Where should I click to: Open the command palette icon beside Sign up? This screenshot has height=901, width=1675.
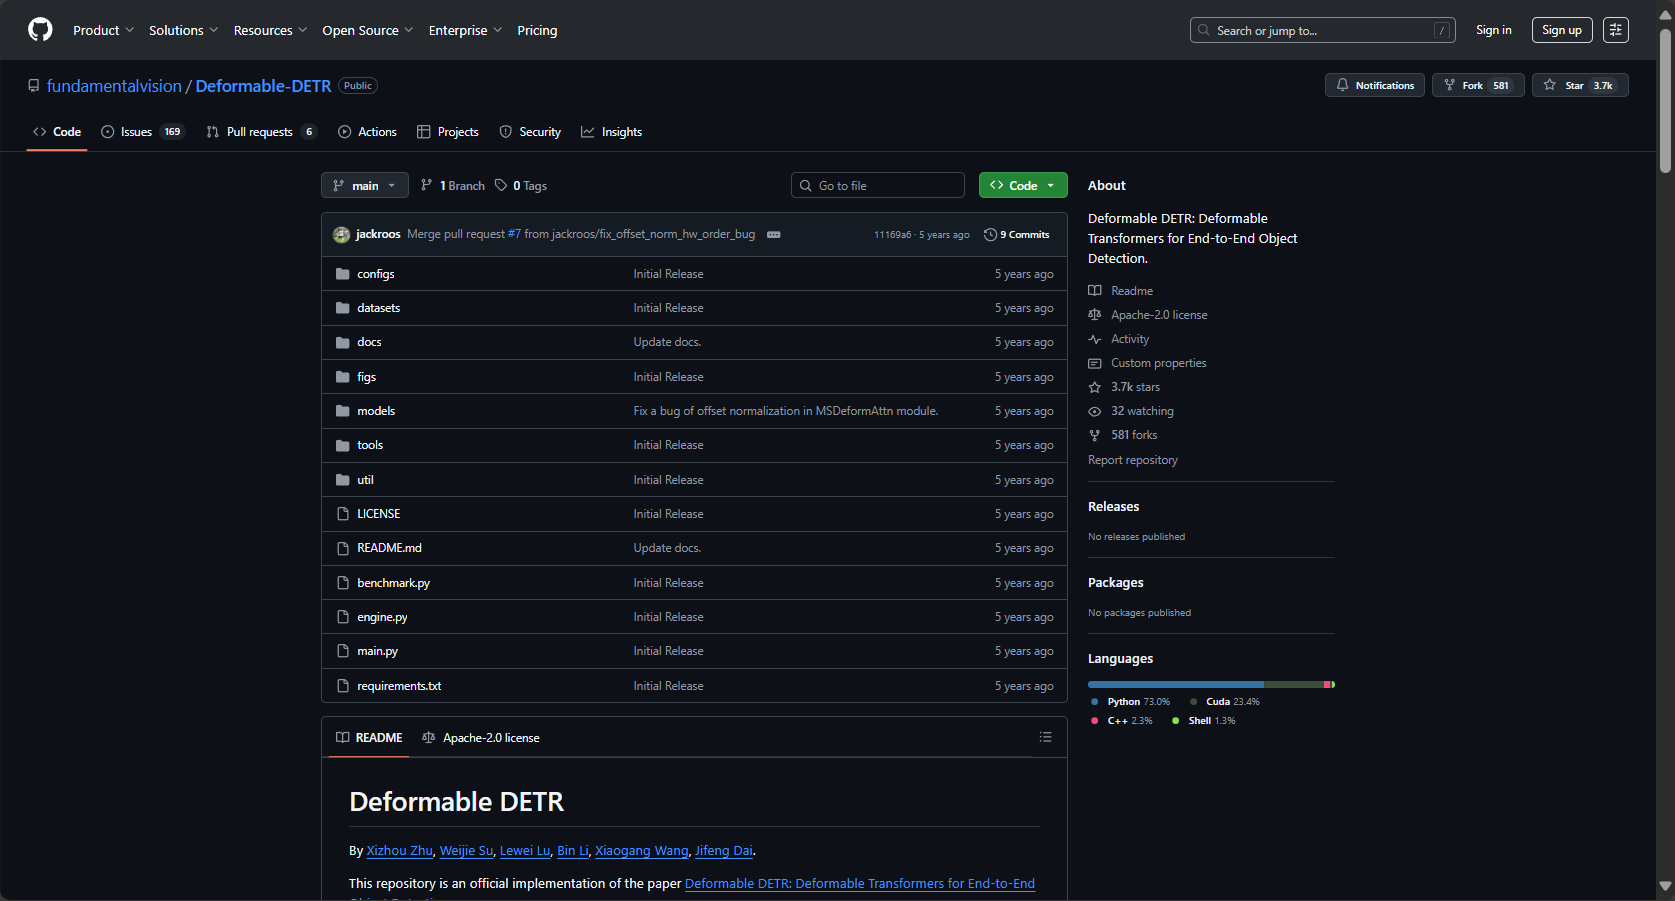tap(1615, 30)
